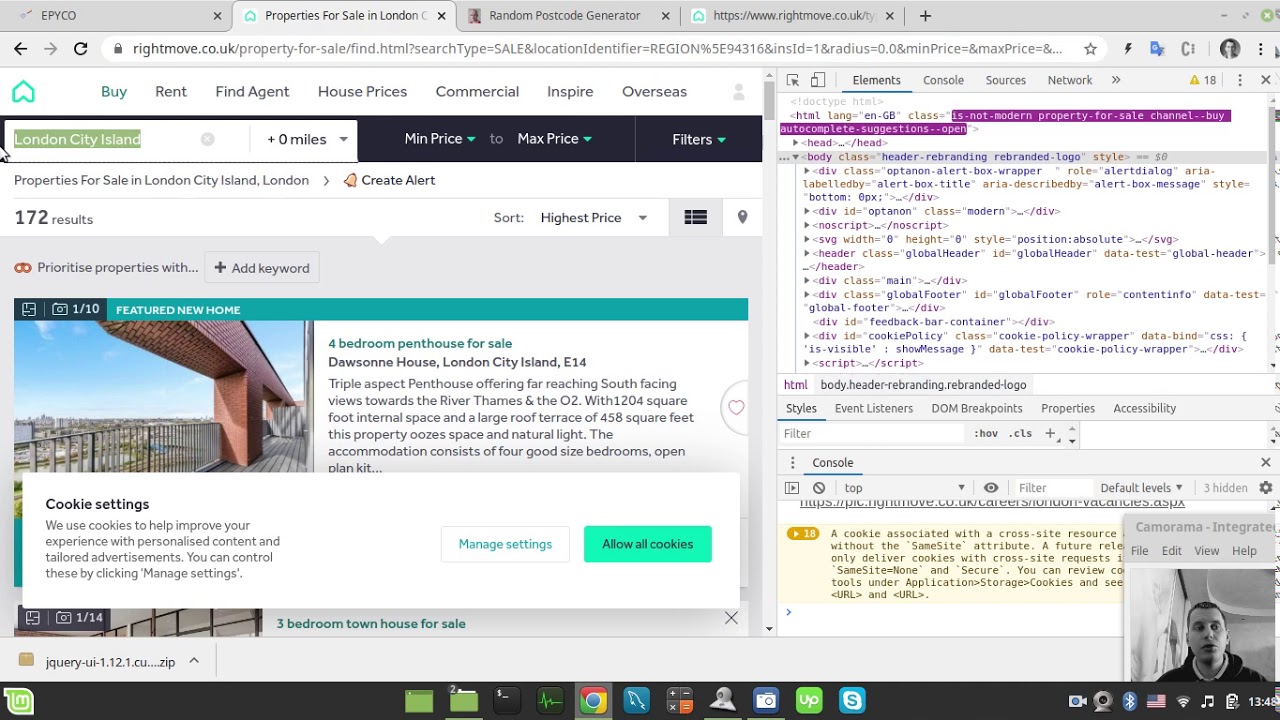
Task: Toggle the :hov element state panel
Action: [x=986, y=433]
